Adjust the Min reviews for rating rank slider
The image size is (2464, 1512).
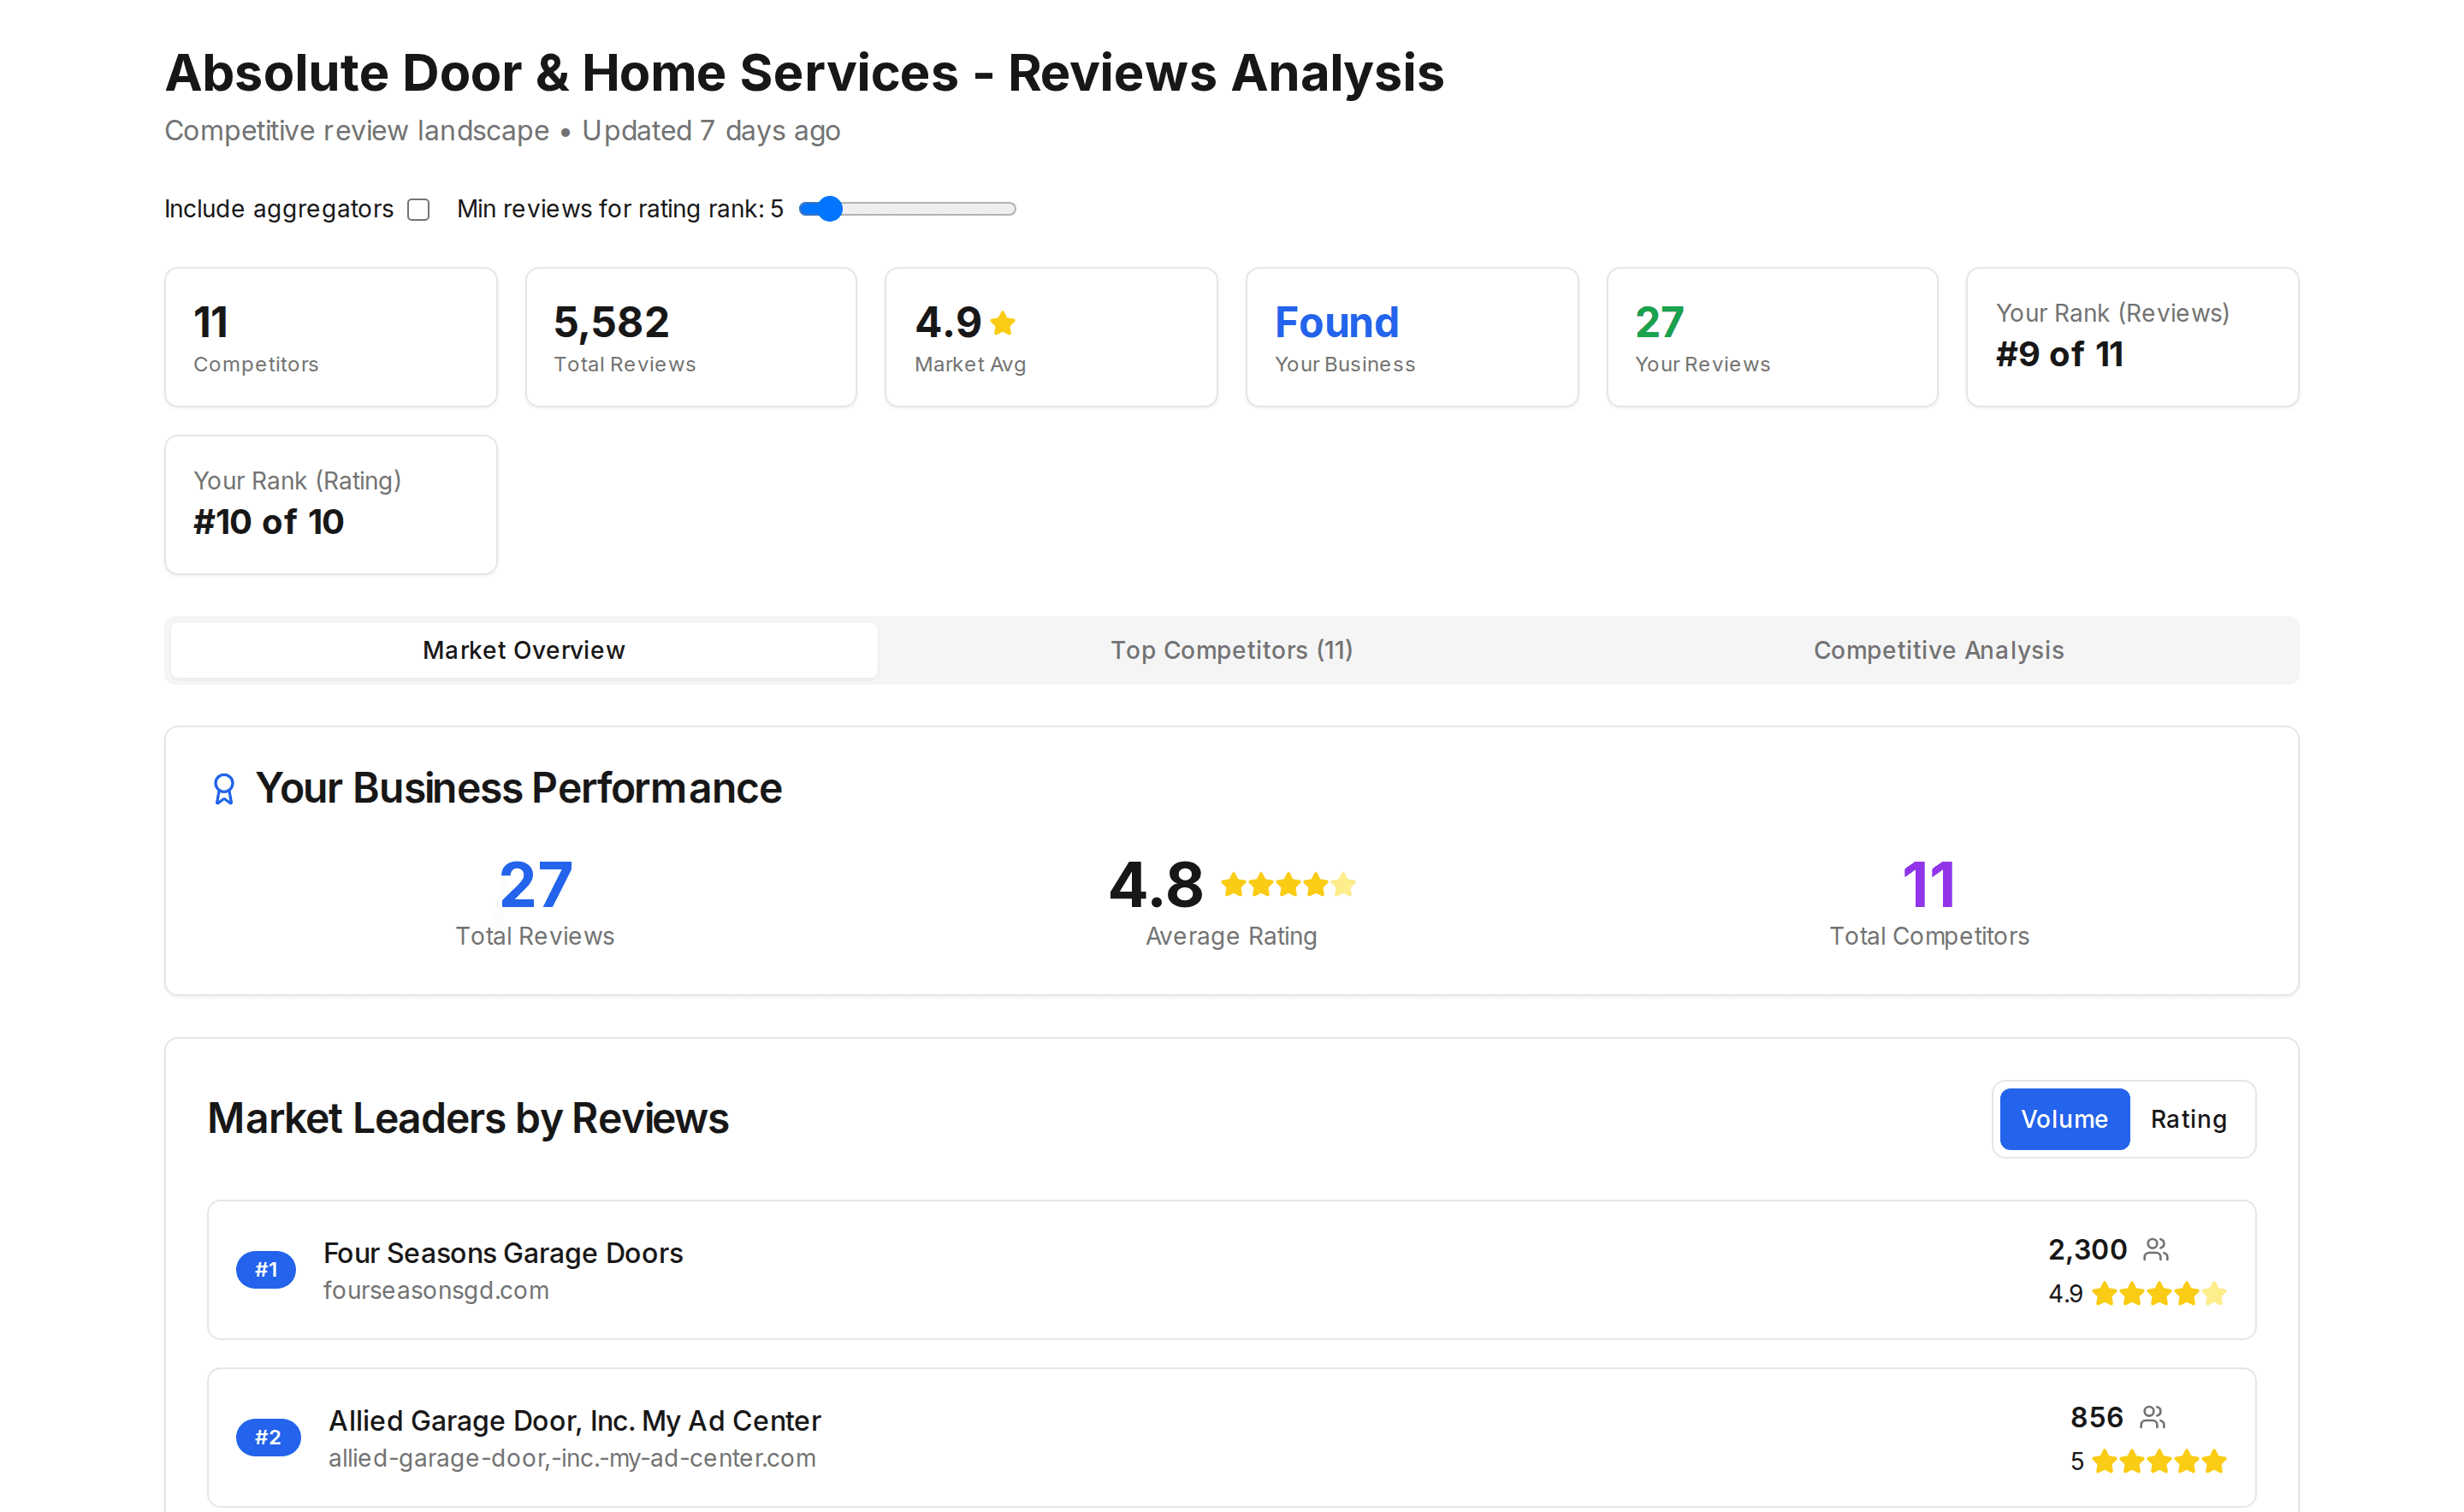click(x=907, y=209)
